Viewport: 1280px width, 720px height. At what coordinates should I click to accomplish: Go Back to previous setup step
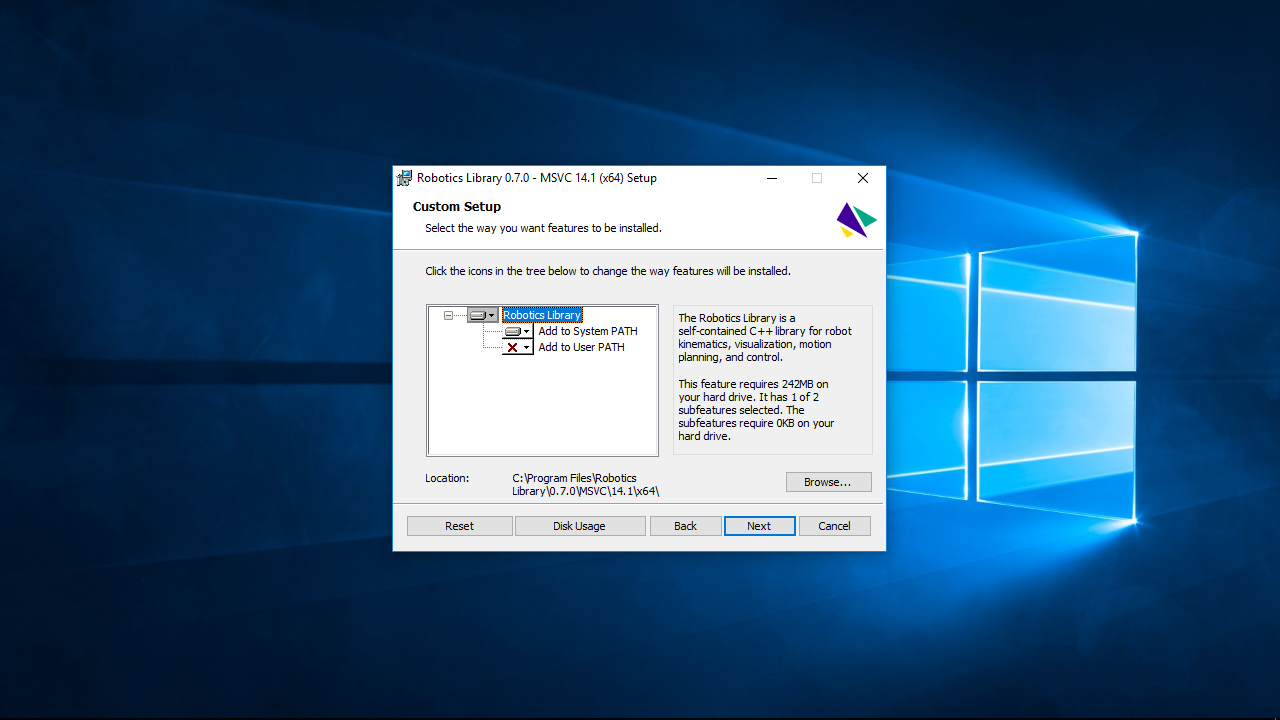coord(685,526)
